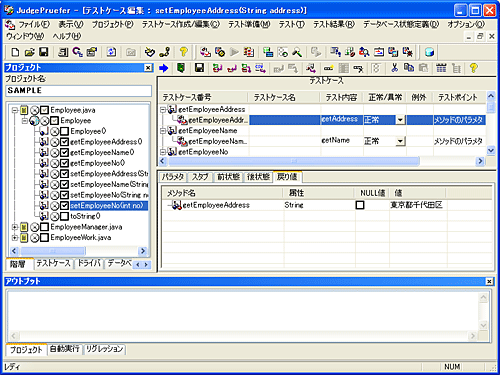
Task: Check the toString() checkbox
Action: 65,216
